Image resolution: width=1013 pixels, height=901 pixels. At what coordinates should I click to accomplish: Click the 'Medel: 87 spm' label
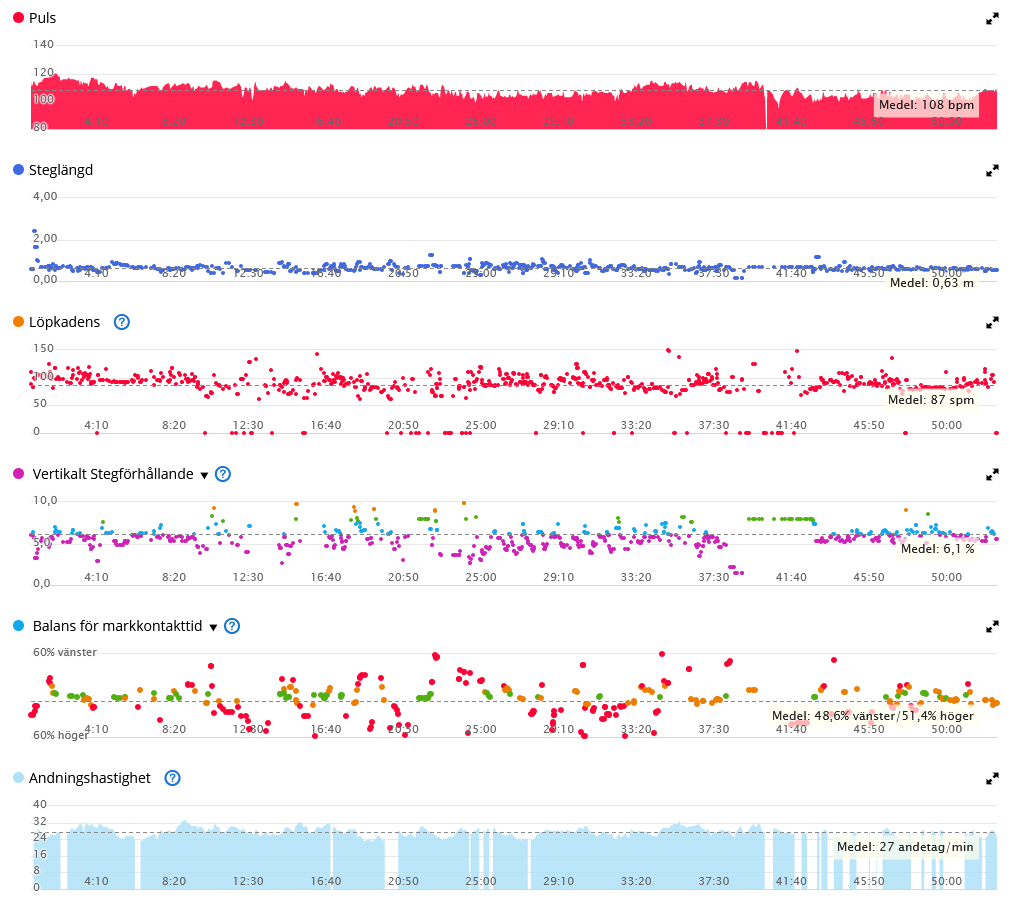930,400
